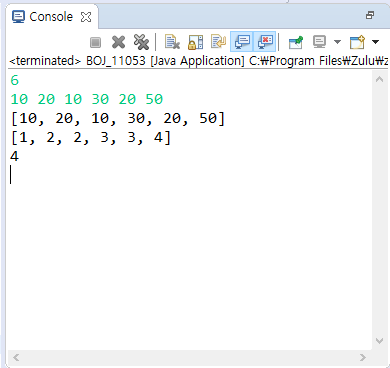This screenshot has height=368, width=390.
Task: Remove all terminated launches double X icon
Action: pos(141,42)
